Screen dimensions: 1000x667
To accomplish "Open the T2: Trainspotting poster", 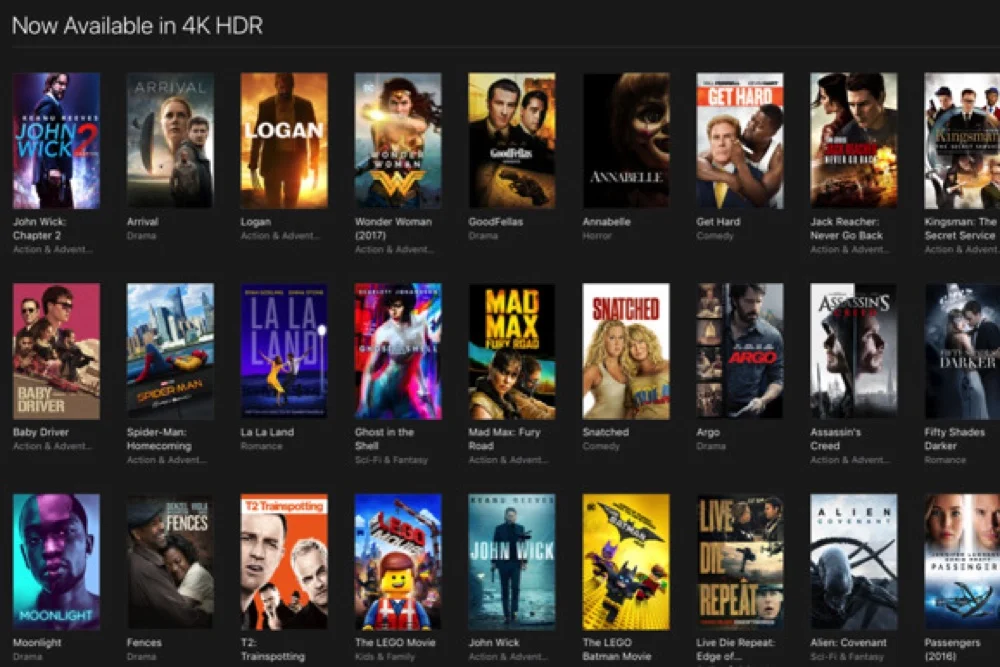I will (x=284, y=562).
